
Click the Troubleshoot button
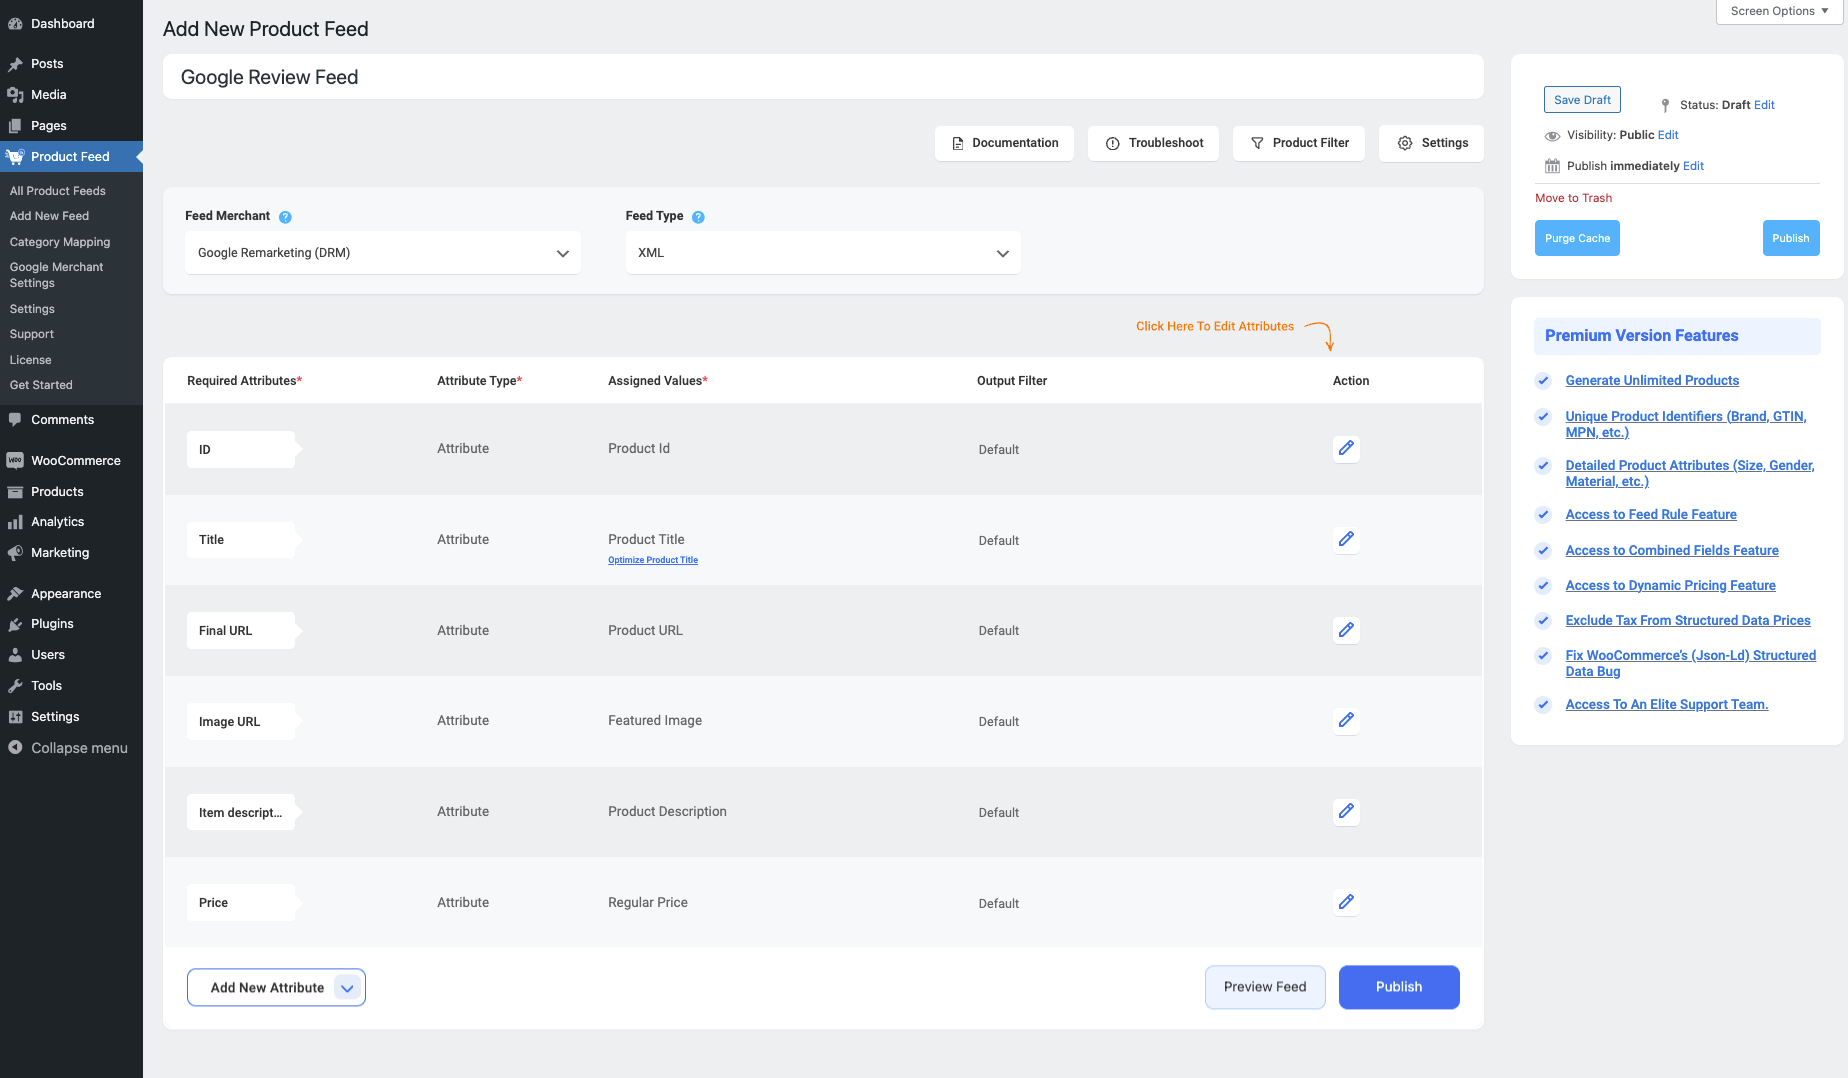[1154, 143]
